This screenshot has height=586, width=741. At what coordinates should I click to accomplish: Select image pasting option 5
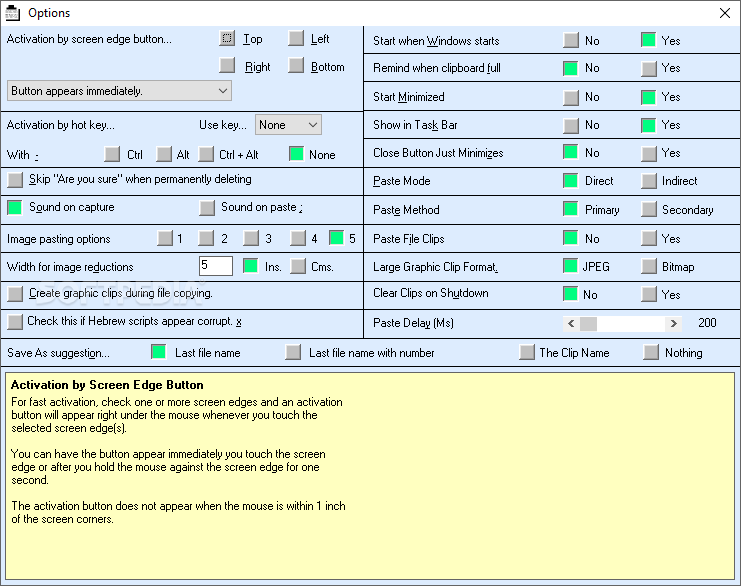[x=336, y=238]
